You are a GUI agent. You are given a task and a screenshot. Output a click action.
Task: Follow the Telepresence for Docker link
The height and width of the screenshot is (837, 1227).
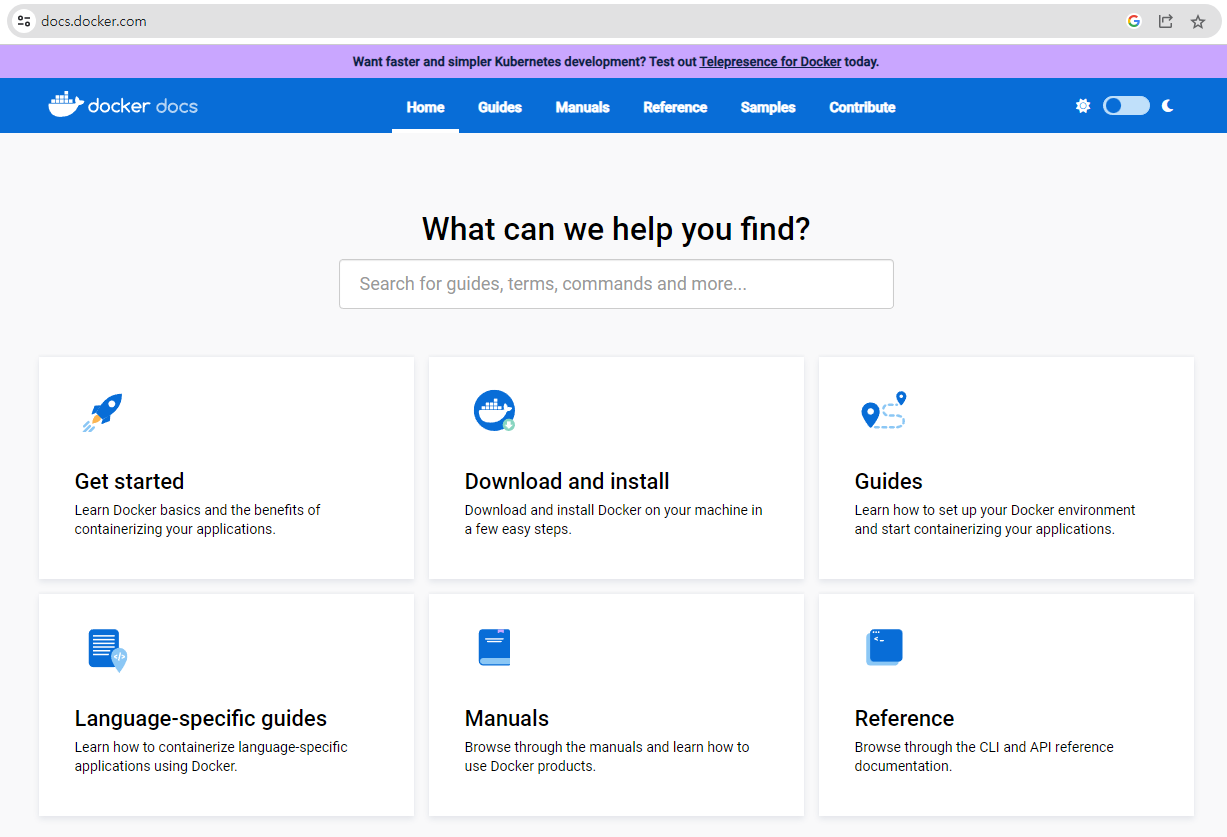pyautogui.click(x=770, y=61)
